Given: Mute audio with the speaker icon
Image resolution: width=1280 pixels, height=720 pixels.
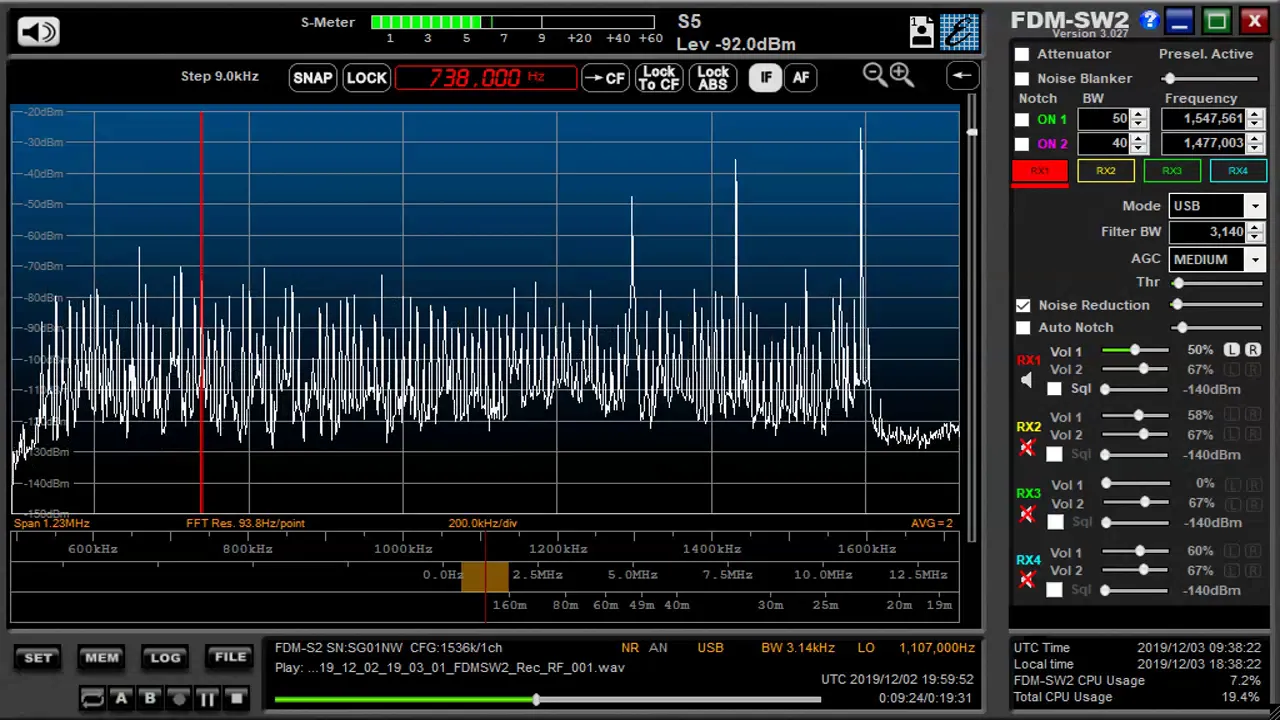Looking at the screenshot, I should [38, 32].
